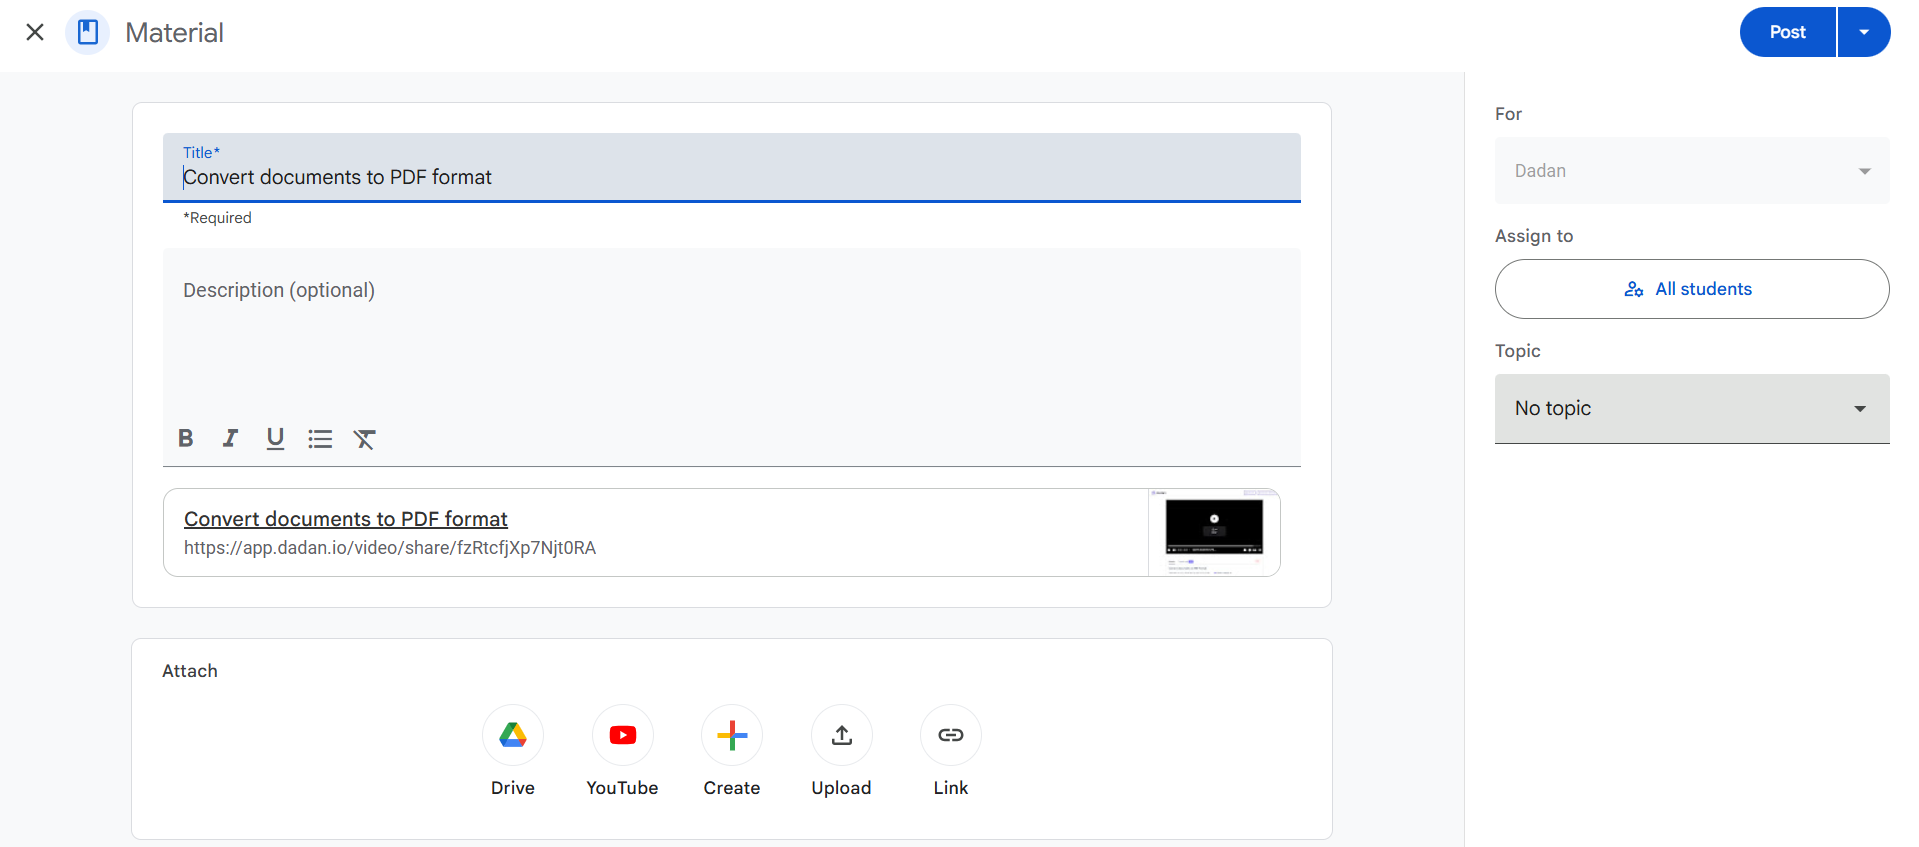Toggle italic formatting

[x=230, y=438]
